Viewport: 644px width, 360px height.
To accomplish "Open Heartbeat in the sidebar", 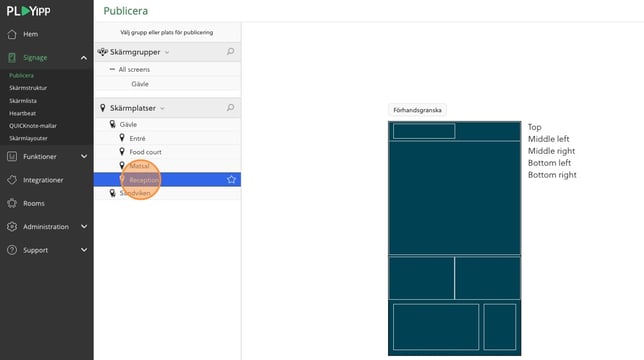I will 23,113.
